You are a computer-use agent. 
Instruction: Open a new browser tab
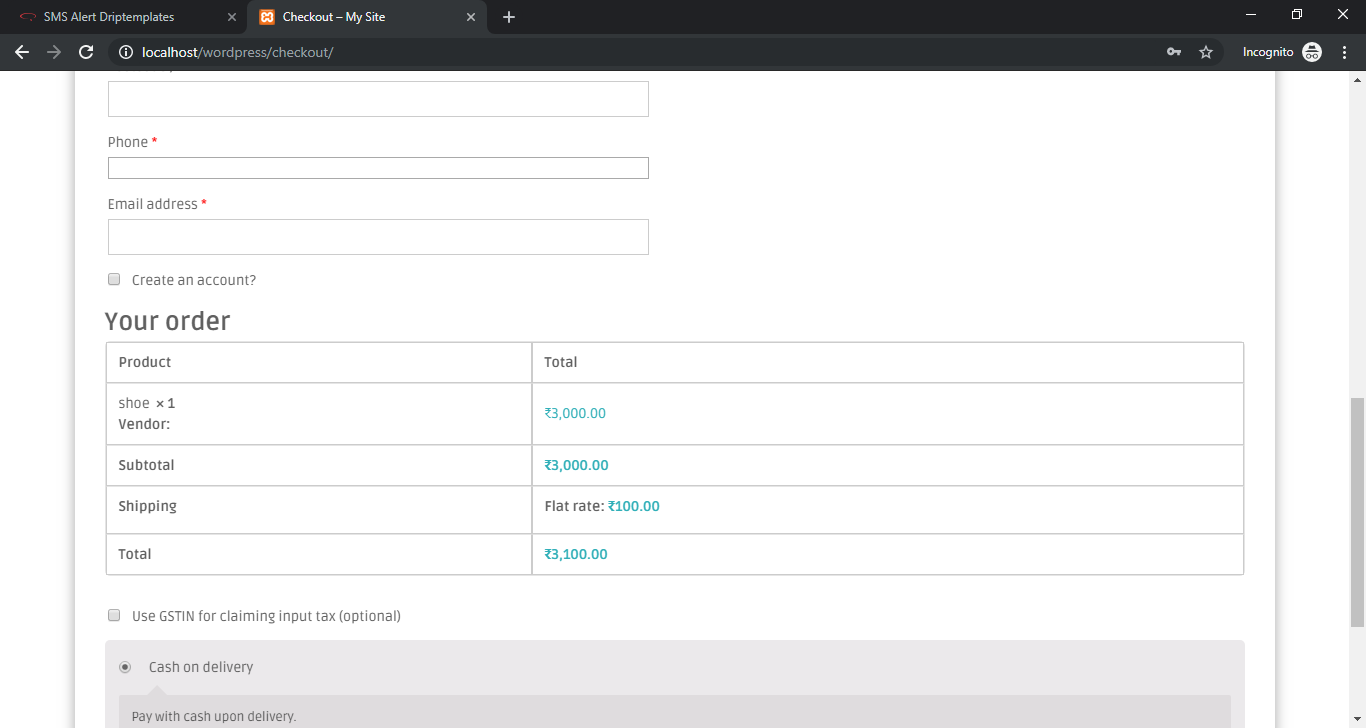(x=509, y=17)
